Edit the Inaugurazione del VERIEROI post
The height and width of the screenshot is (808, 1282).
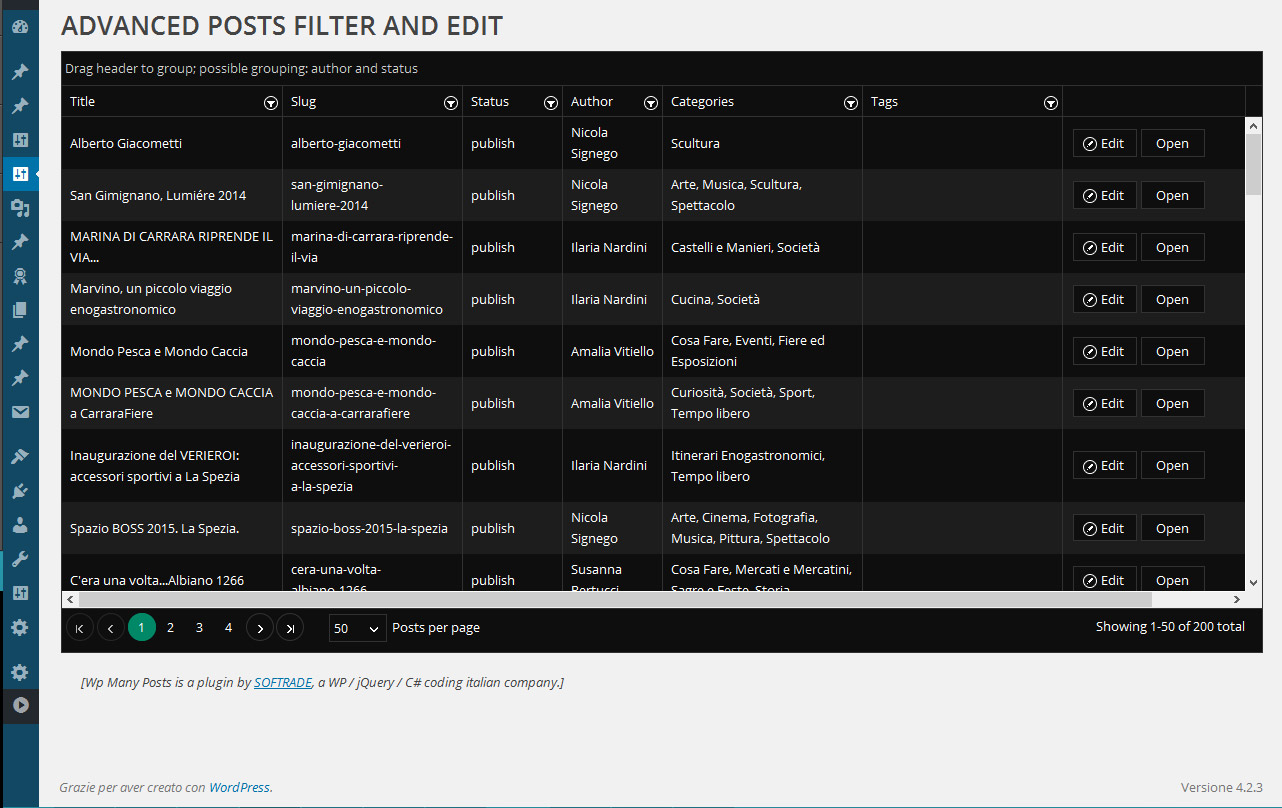[1104, 465]
